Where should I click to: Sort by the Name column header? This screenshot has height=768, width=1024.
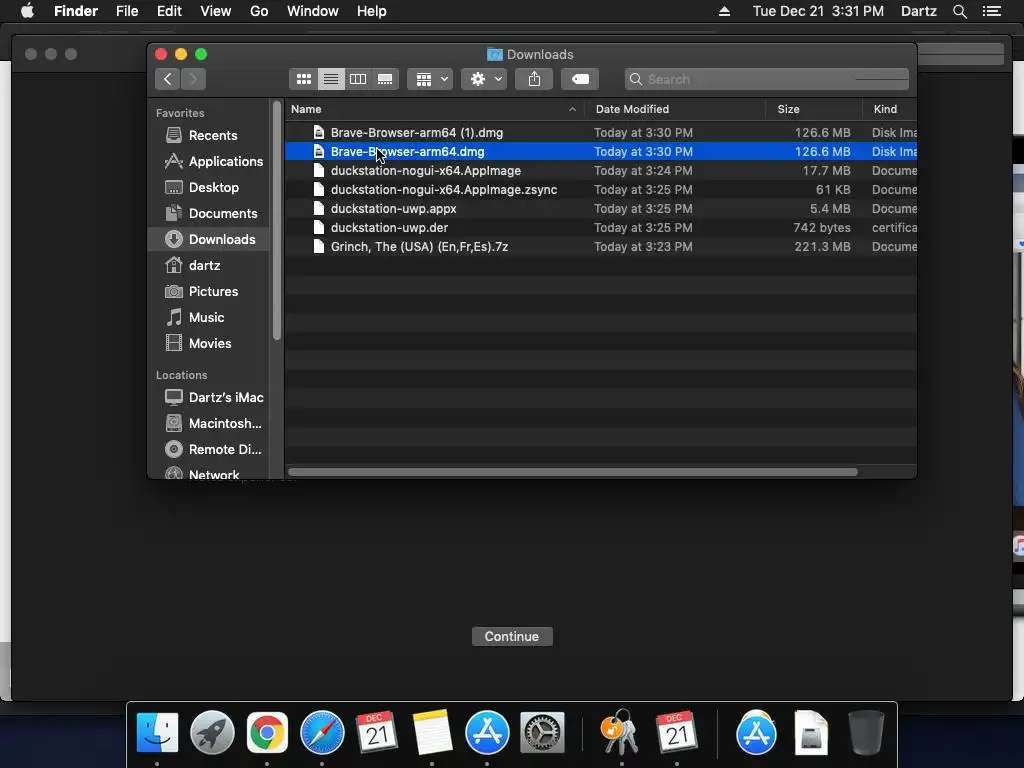point(434,109)
